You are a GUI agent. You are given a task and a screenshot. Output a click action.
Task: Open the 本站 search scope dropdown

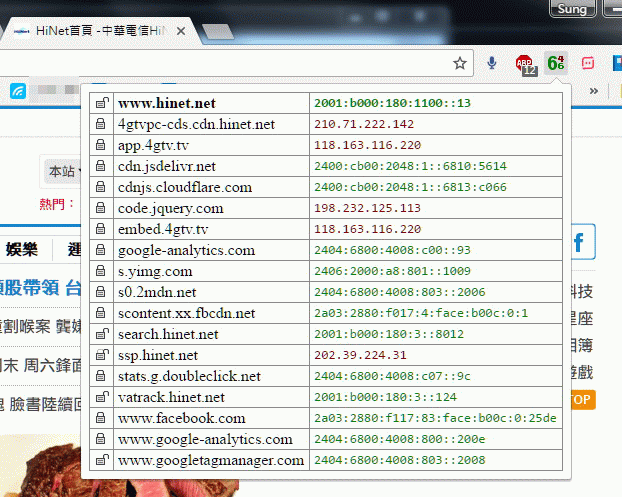click(63, 172)
